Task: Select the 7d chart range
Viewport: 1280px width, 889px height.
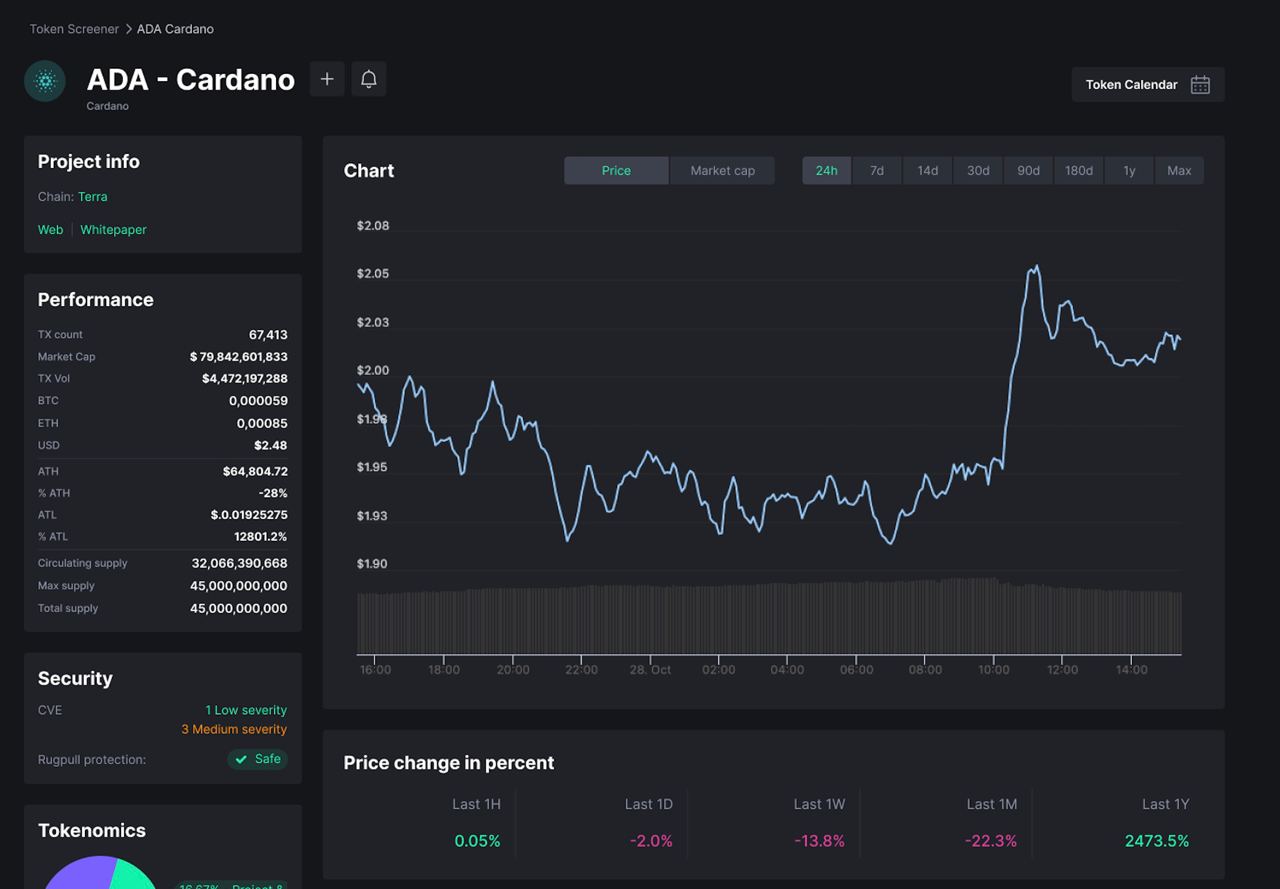Action: tap(877, 171)
